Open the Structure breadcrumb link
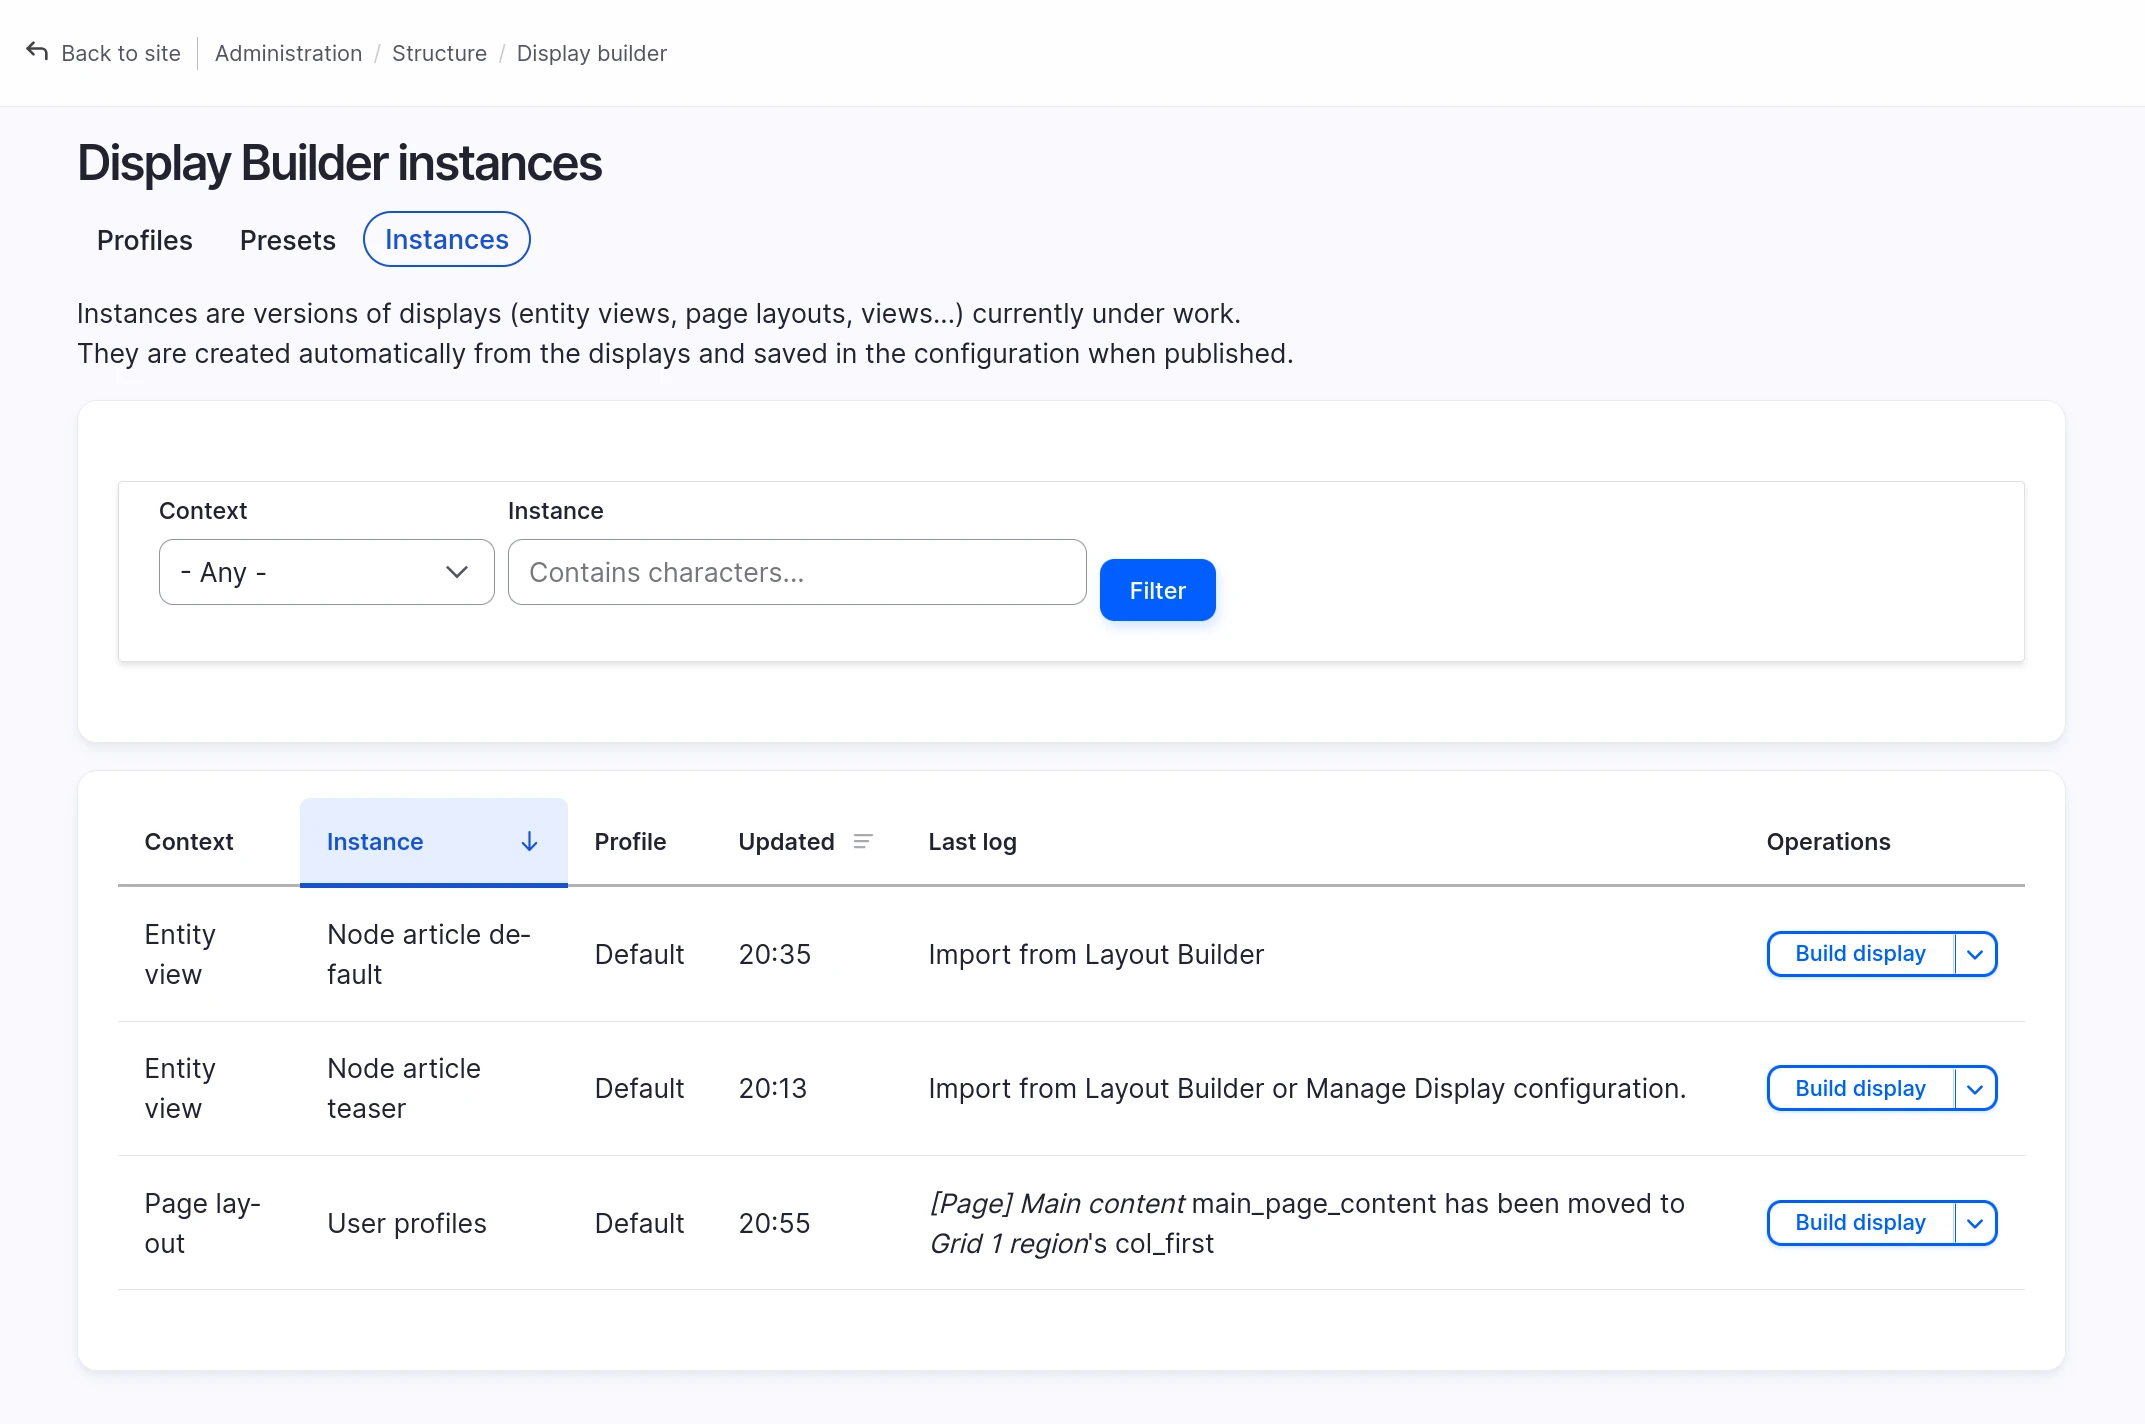 click(439, 53)
